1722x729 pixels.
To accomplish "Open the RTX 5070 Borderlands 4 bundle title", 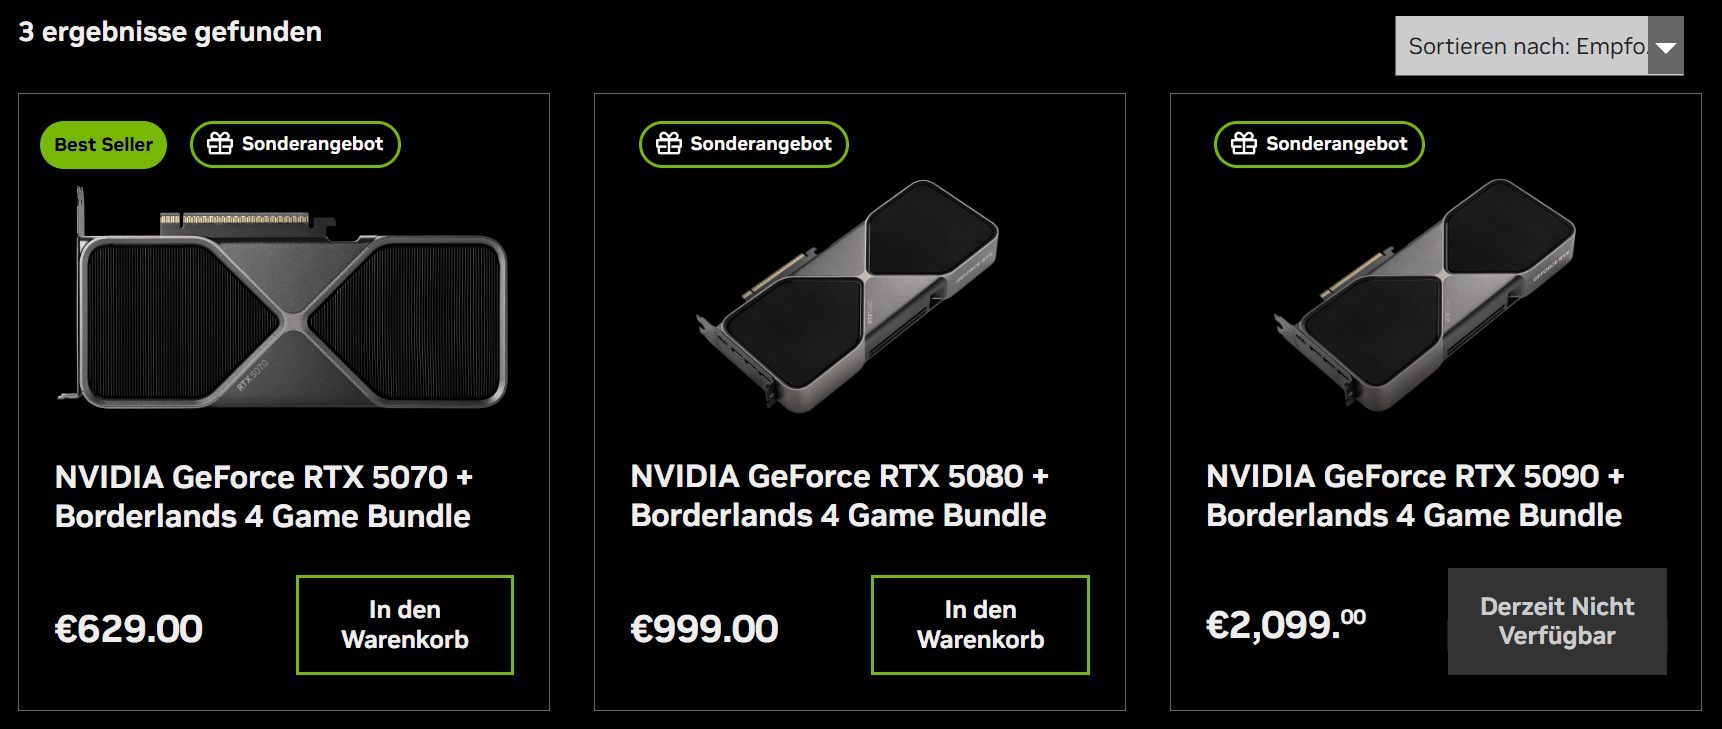I will pos(264,496).
